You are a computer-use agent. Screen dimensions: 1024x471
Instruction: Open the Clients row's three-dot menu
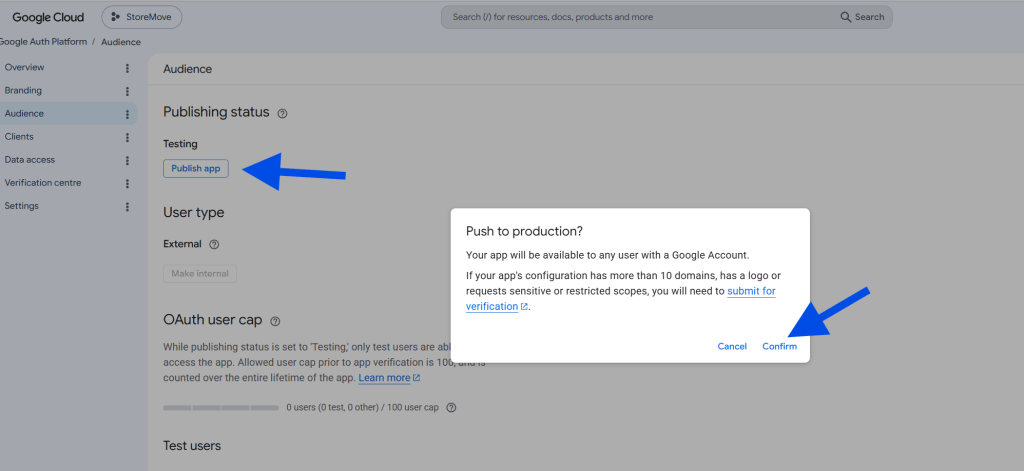point(127,137)
